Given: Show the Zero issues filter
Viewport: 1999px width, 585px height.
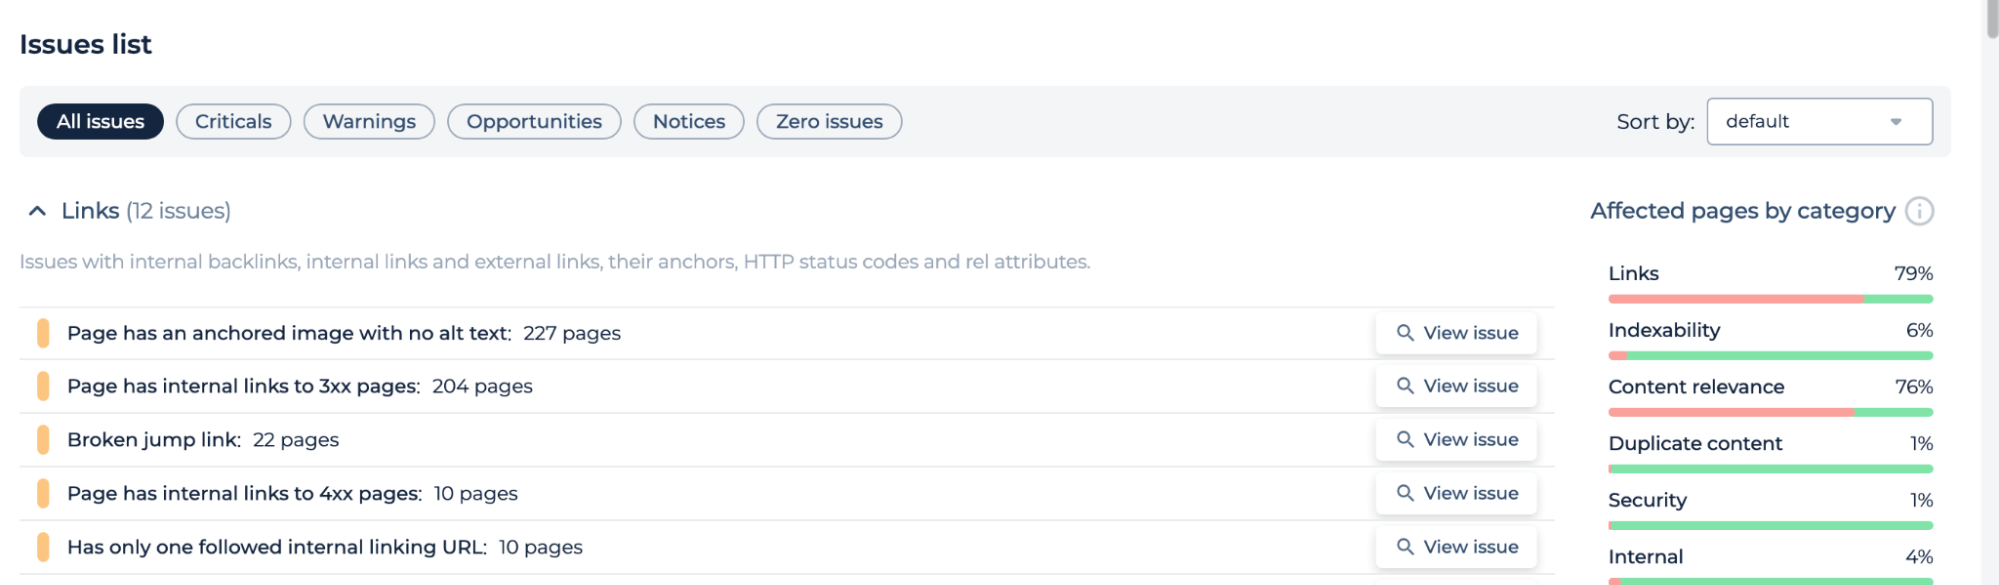Looking at the screenshot, I should point(829,121).
